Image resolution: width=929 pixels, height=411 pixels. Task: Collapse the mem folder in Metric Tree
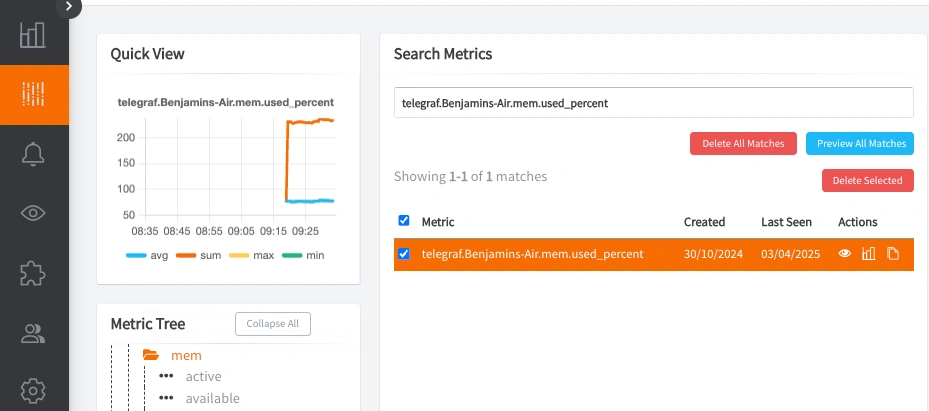(x=151, y=355)
